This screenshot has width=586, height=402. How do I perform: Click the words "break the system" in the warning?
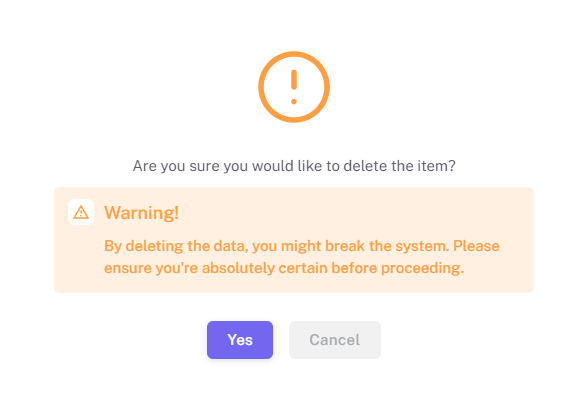coord(386,246)
